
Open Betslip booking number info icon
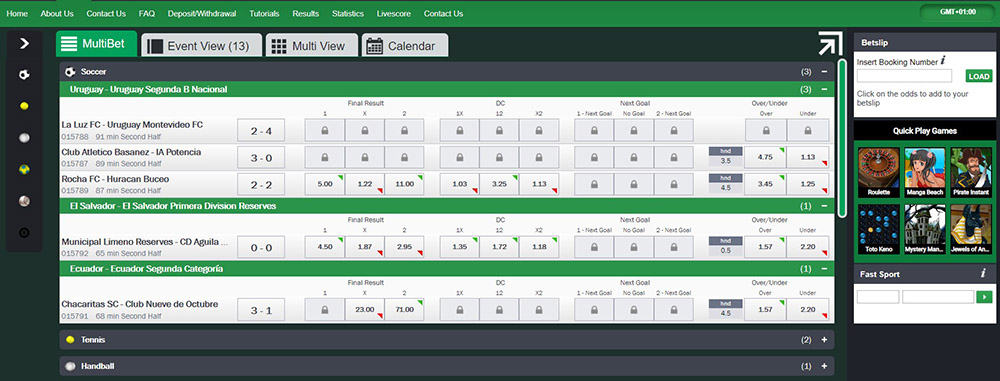pos(943,61)
